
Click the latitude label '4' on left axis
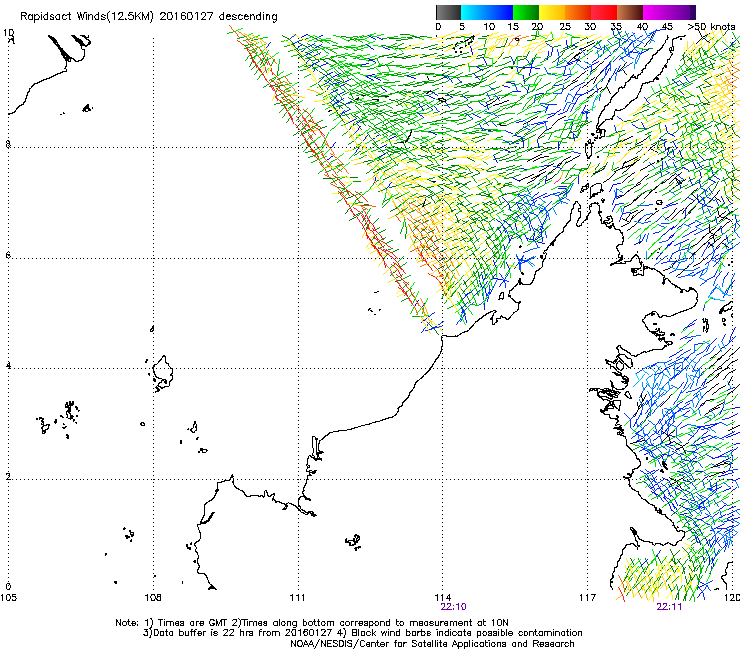point(8,366)
